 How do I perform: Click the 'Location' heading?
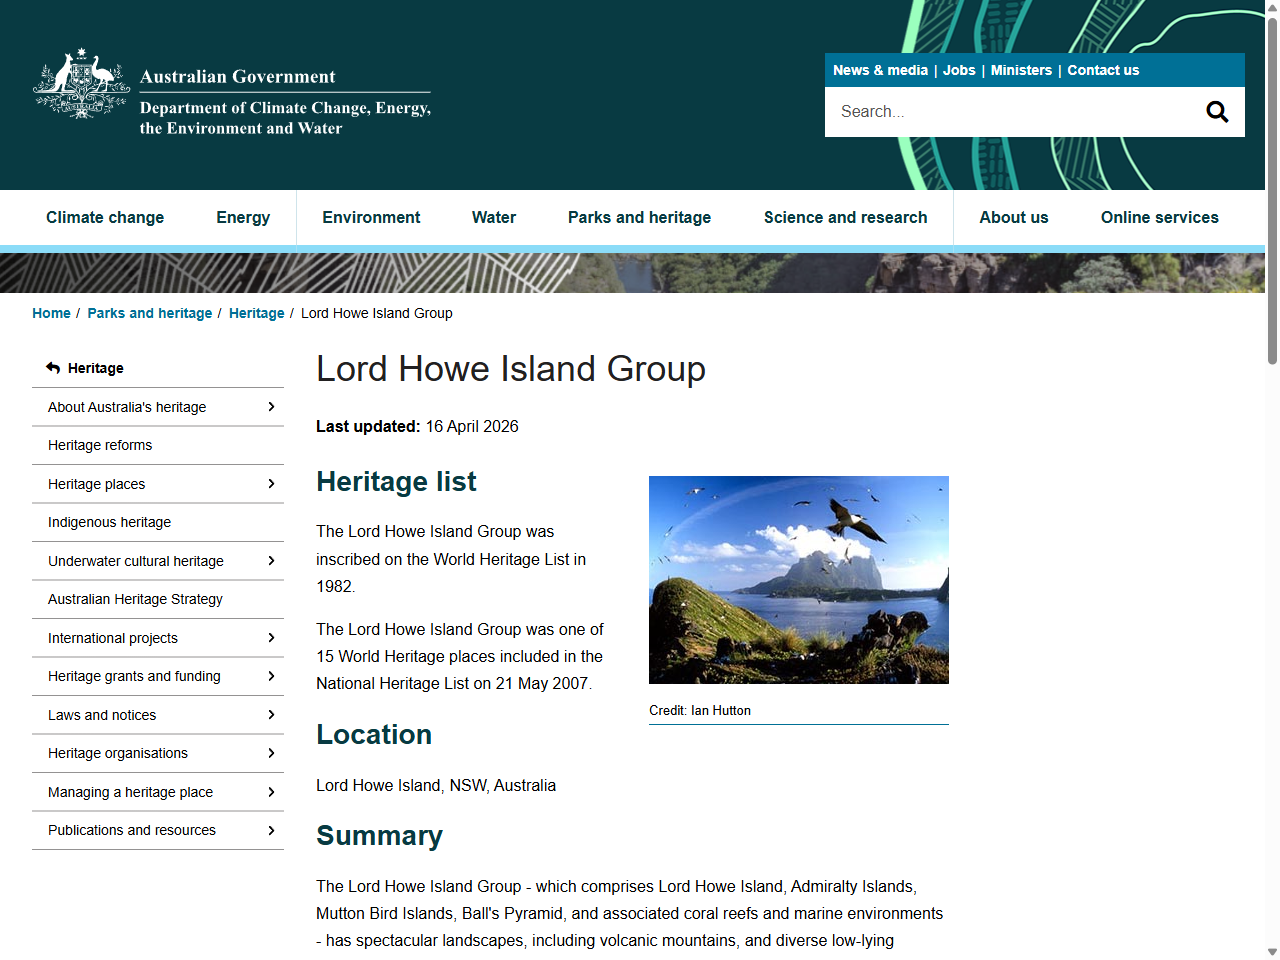point(374,735)
